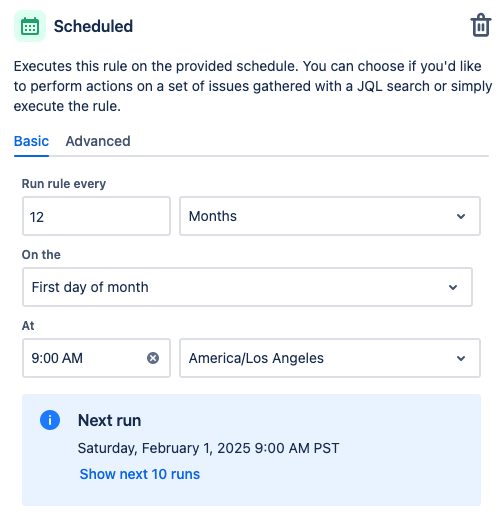Click the 9:00 AM time input field

pyautogui.click(x=96, y=358)
